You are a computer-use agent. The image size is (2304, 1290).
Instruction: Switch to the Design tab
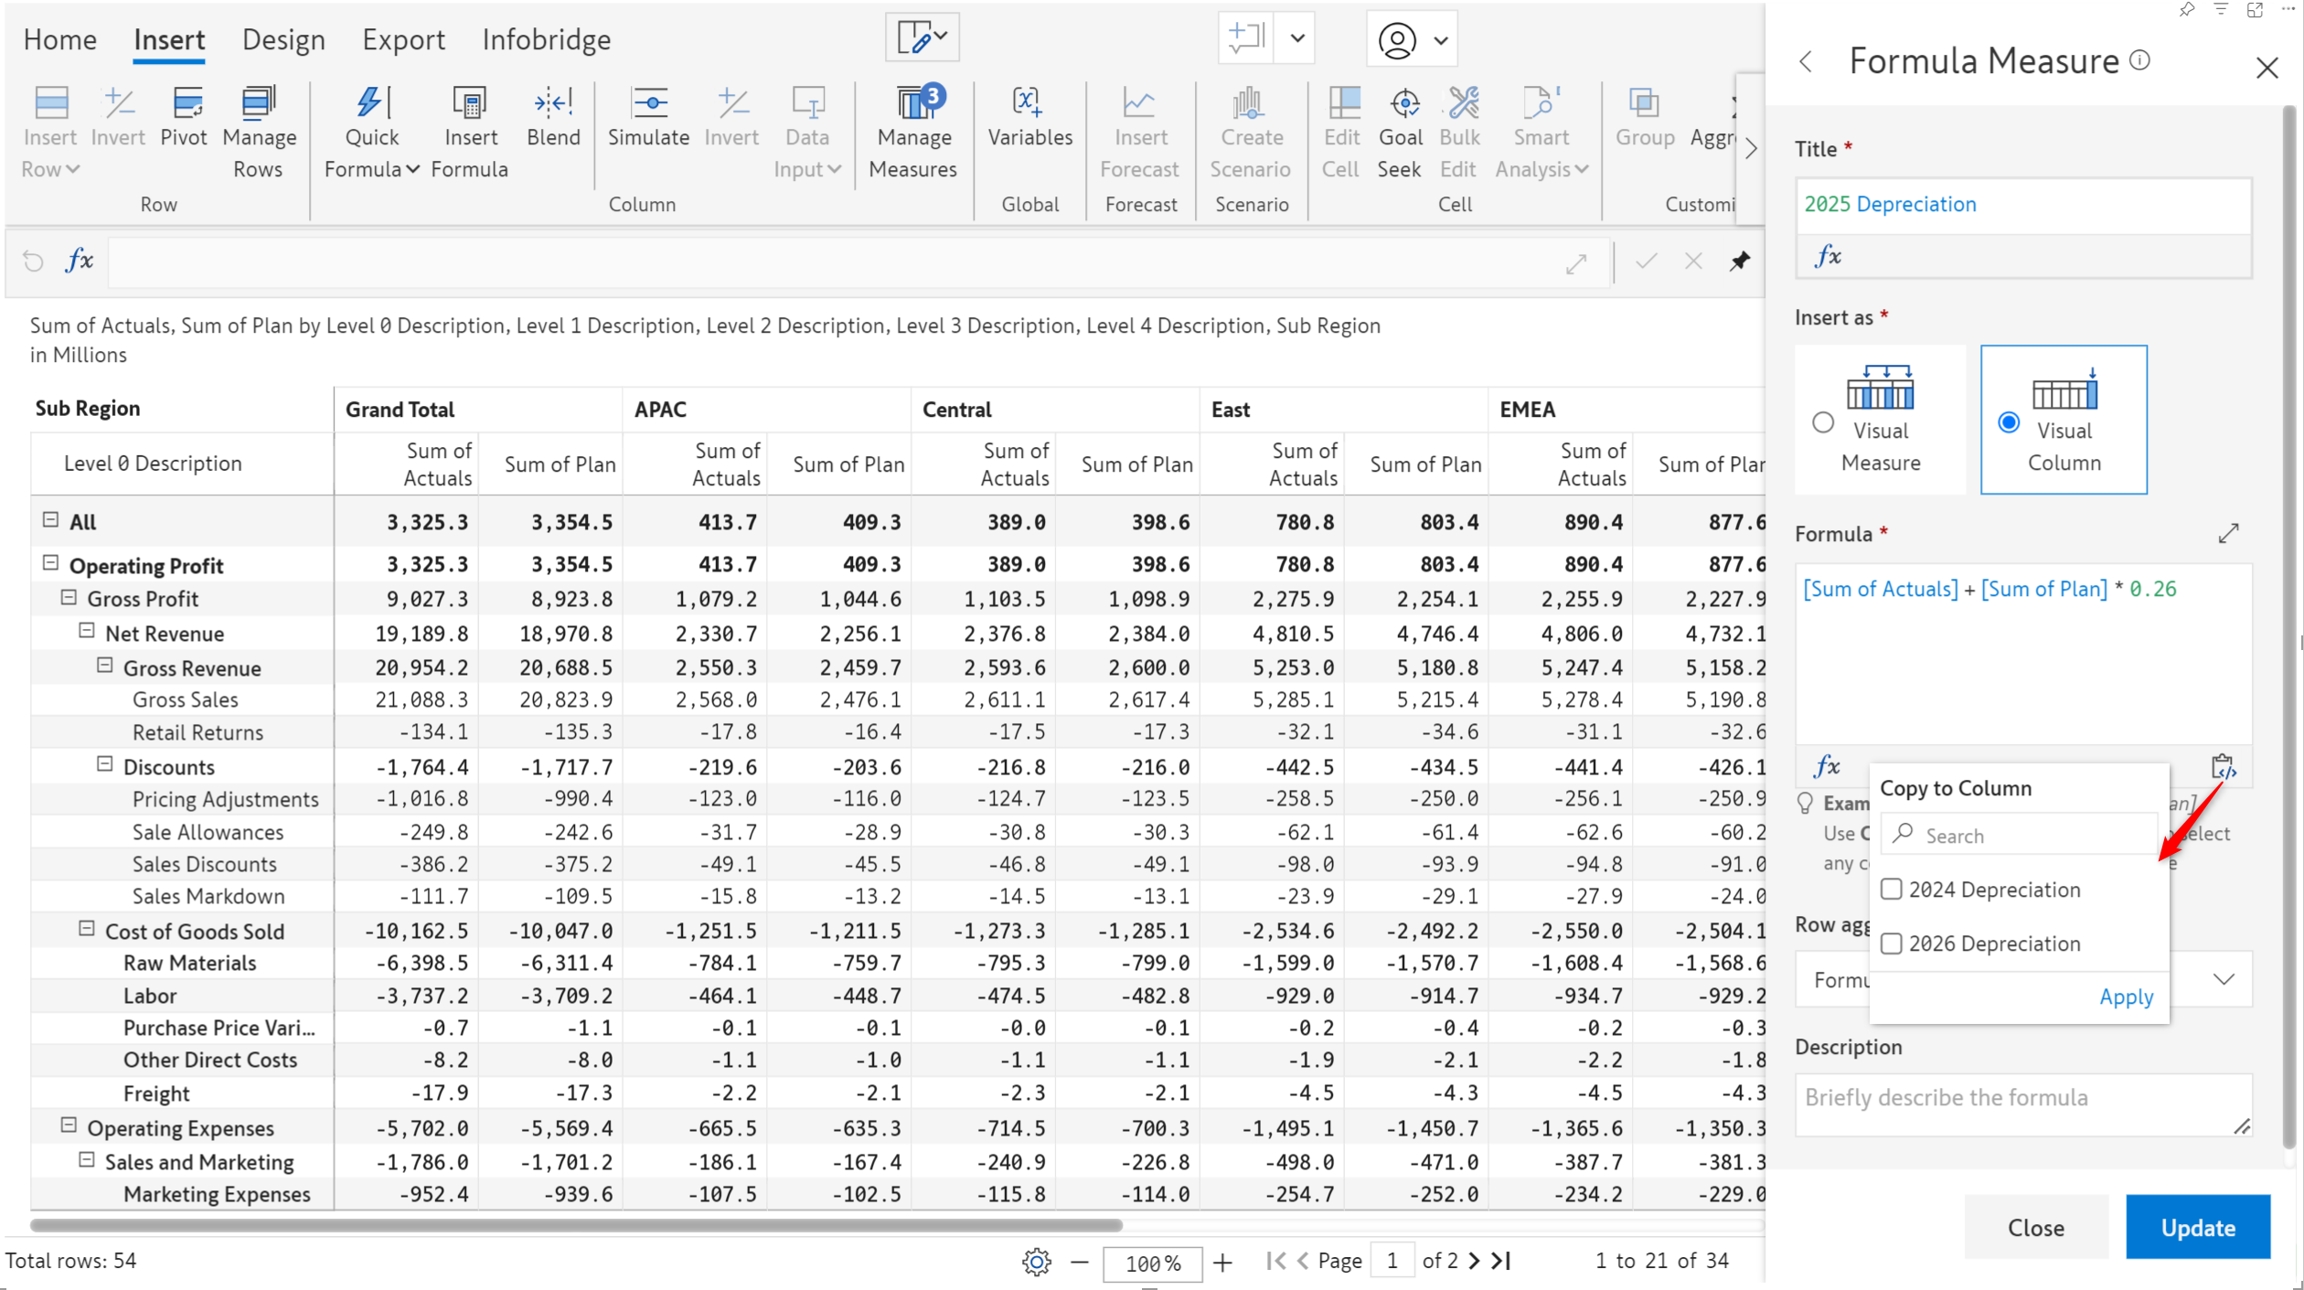tap(283, 40)
